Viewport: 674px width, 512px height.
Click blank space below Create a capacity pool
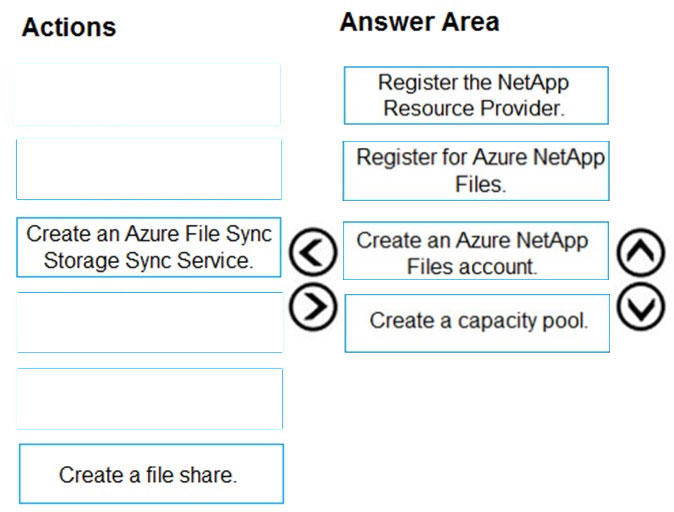[x=477, y=430]
